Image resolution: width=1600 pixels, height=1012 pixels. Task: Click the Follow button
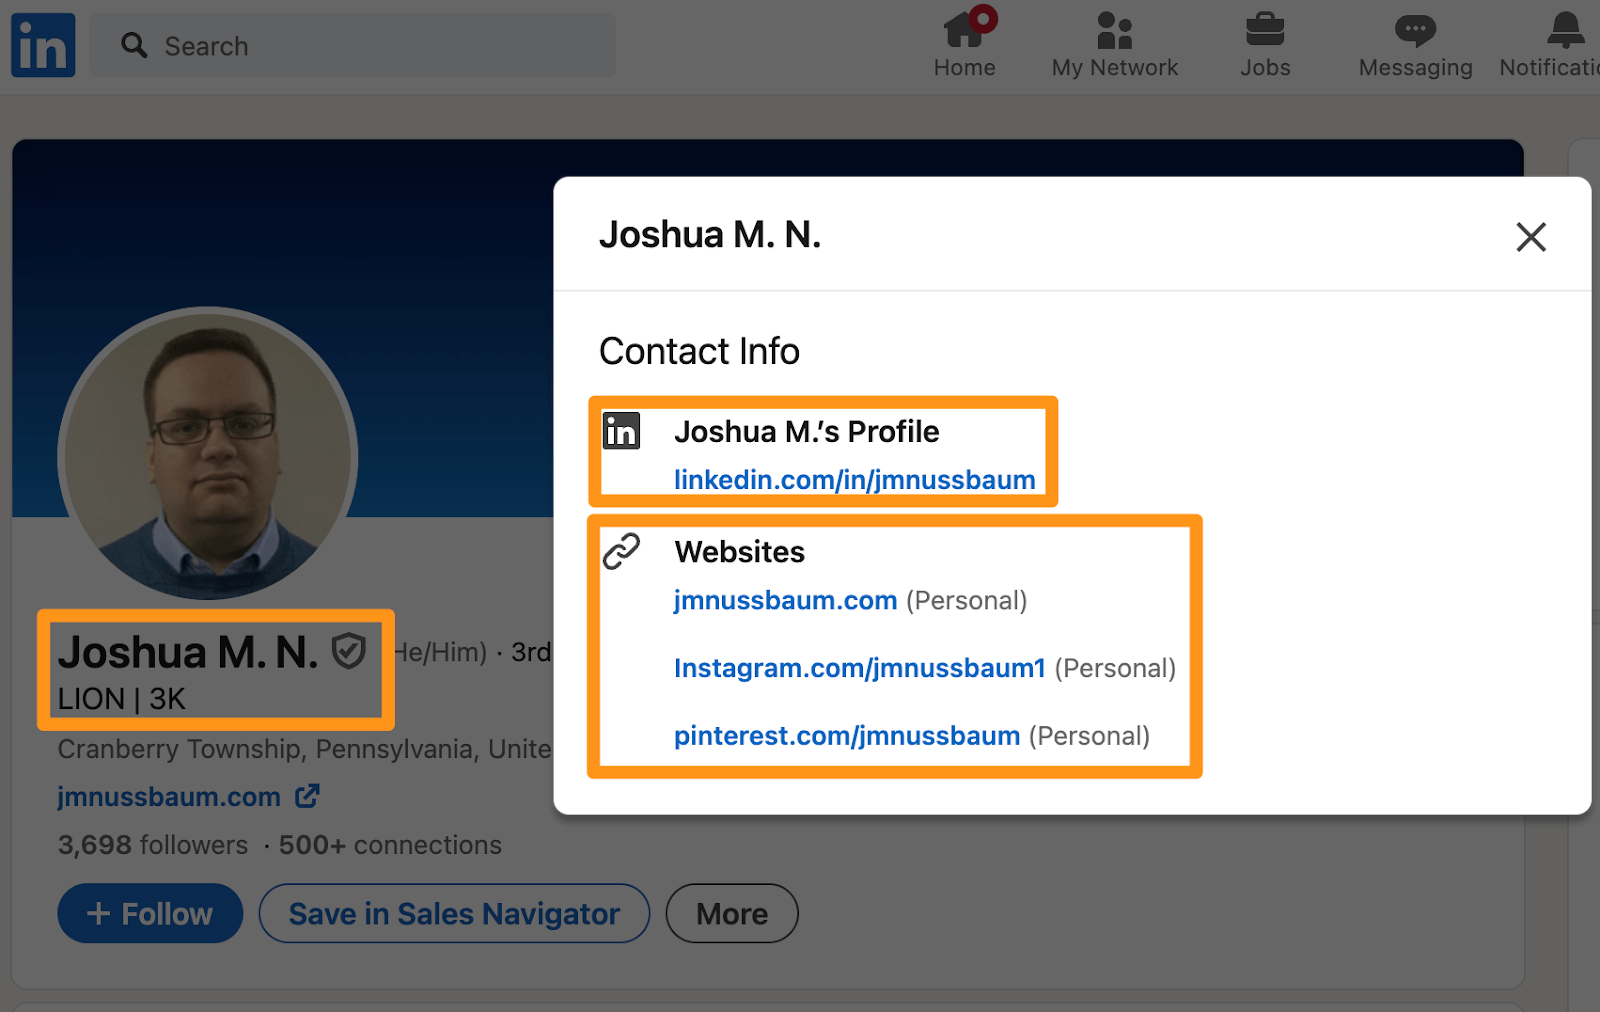tap(150, 913)
